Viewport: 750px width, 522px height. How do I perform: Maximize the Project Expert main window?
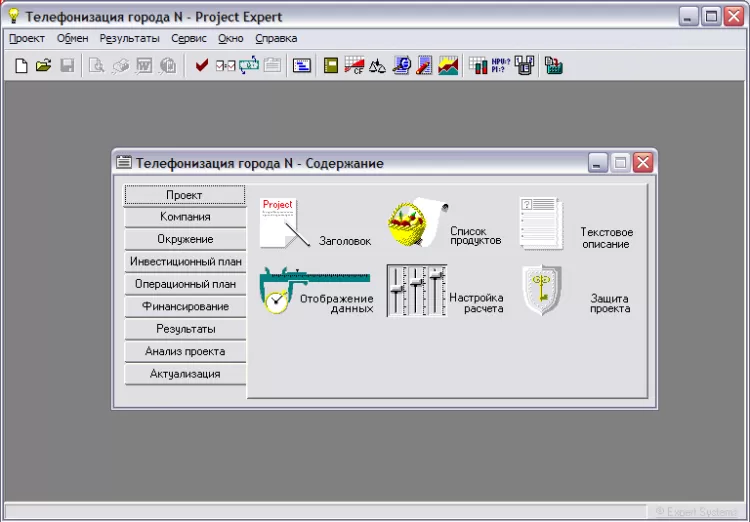(711, 17)
